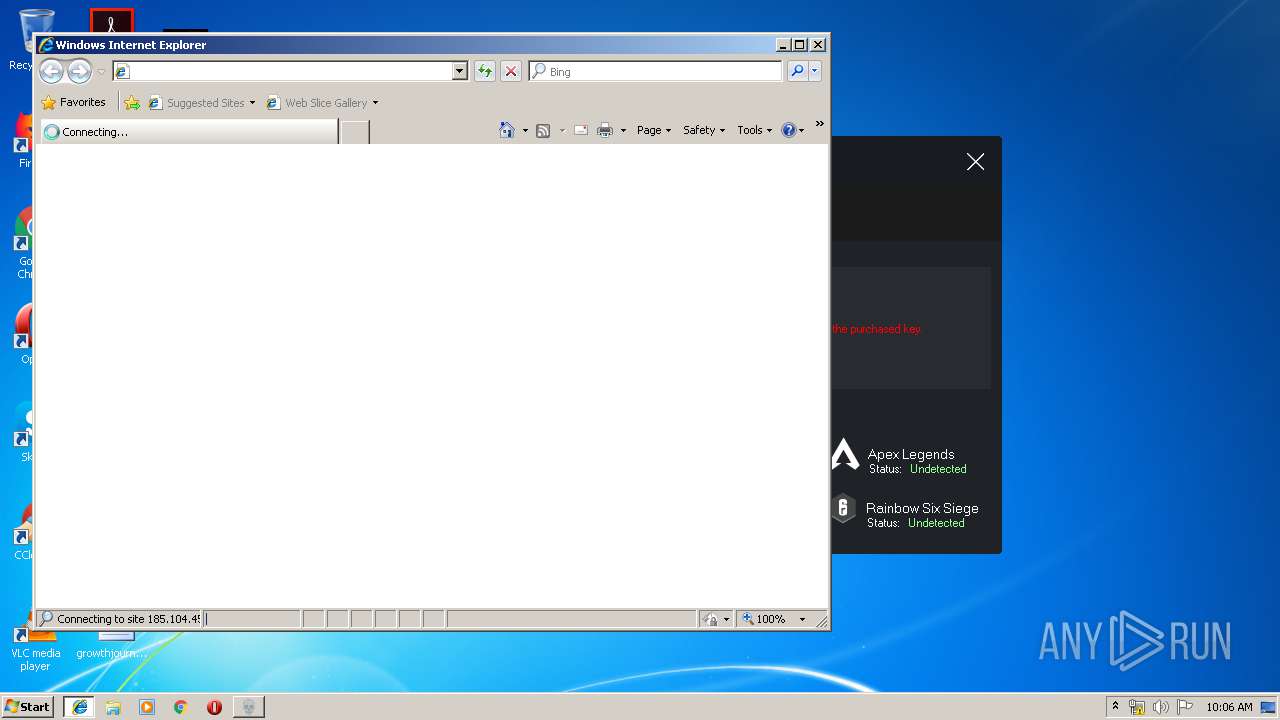1280x720 pixels.
Task: Open the recent pages dropdown arrow
Action: [x=101, y=72]
